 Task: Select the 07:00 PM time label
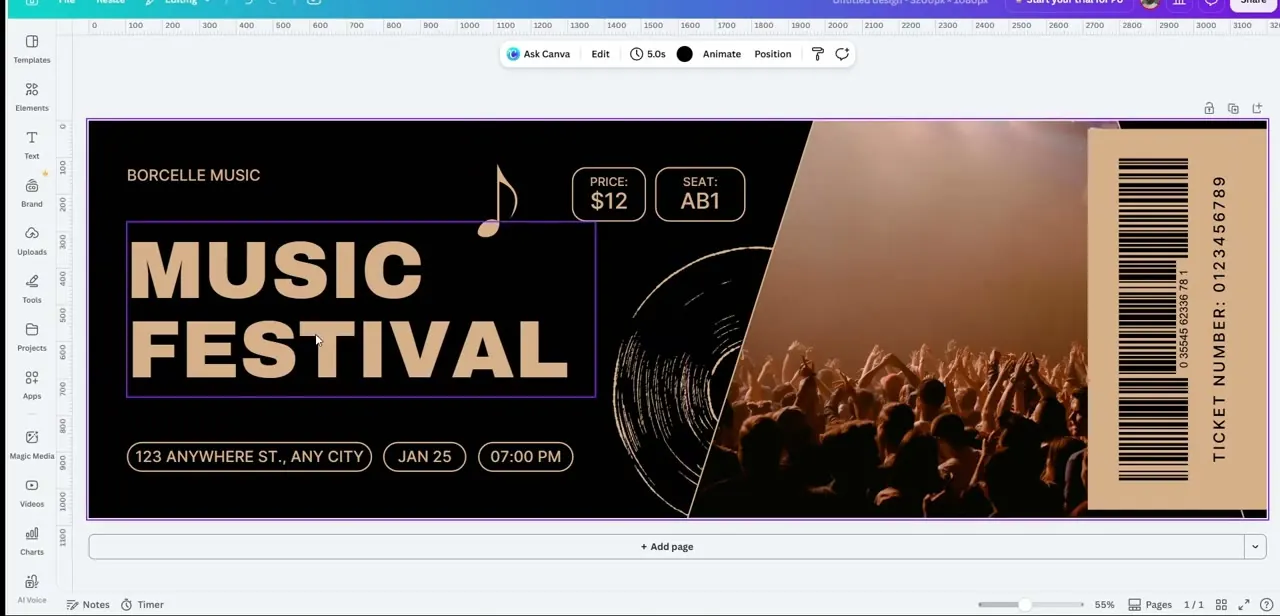click(525, 456)
